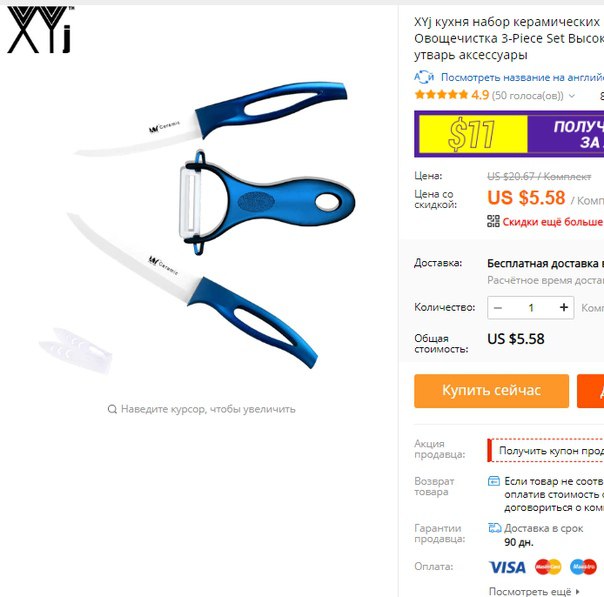This screenshot has height=597, width=604.
Task: Expand the rating votes dropdown arrow
Action: click(572, 96)
